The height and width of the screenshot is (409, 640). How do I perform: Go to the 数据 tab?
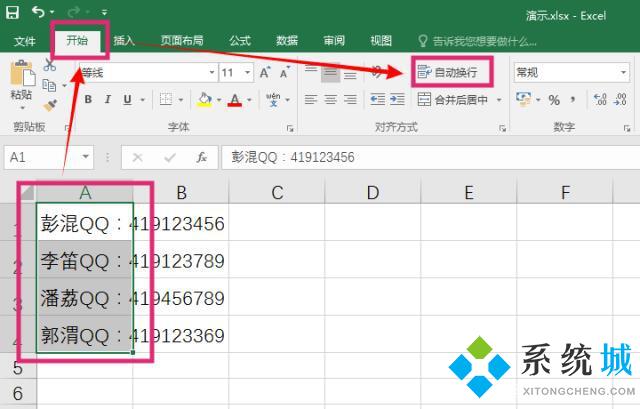point(287,40)
